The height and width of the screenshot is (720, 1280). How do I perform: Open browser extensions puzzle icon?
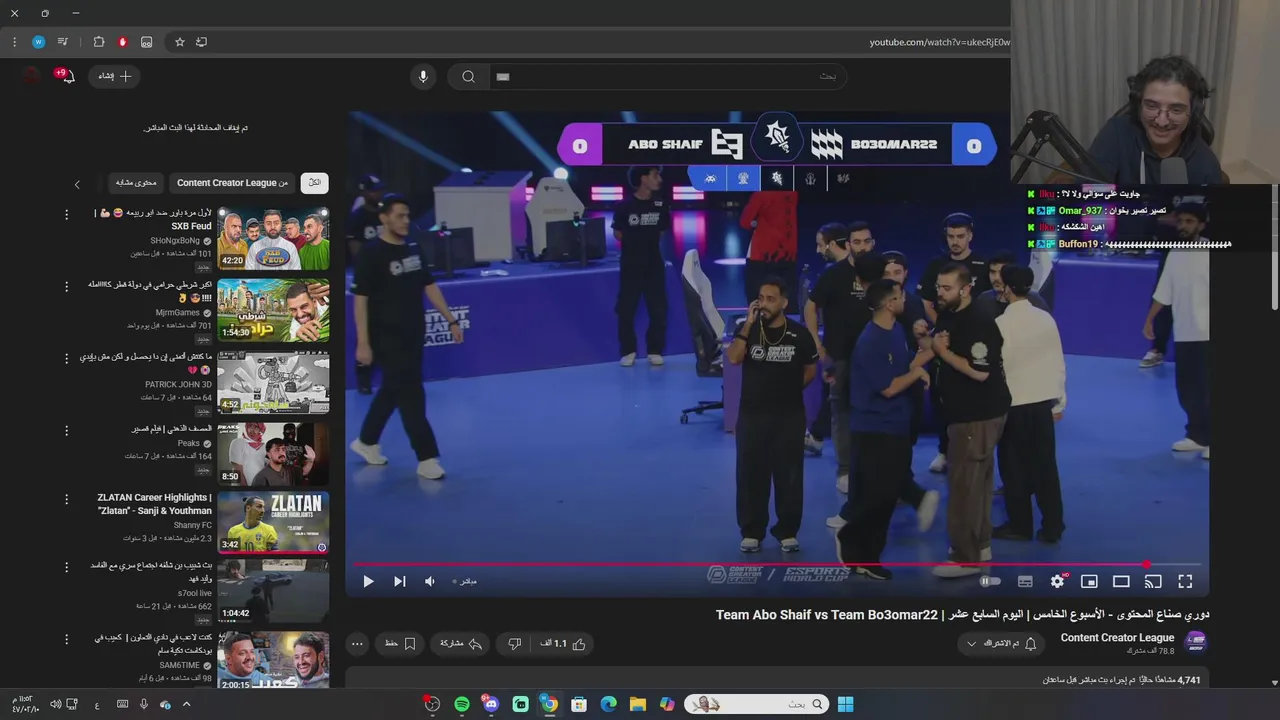tap(99, 42)
